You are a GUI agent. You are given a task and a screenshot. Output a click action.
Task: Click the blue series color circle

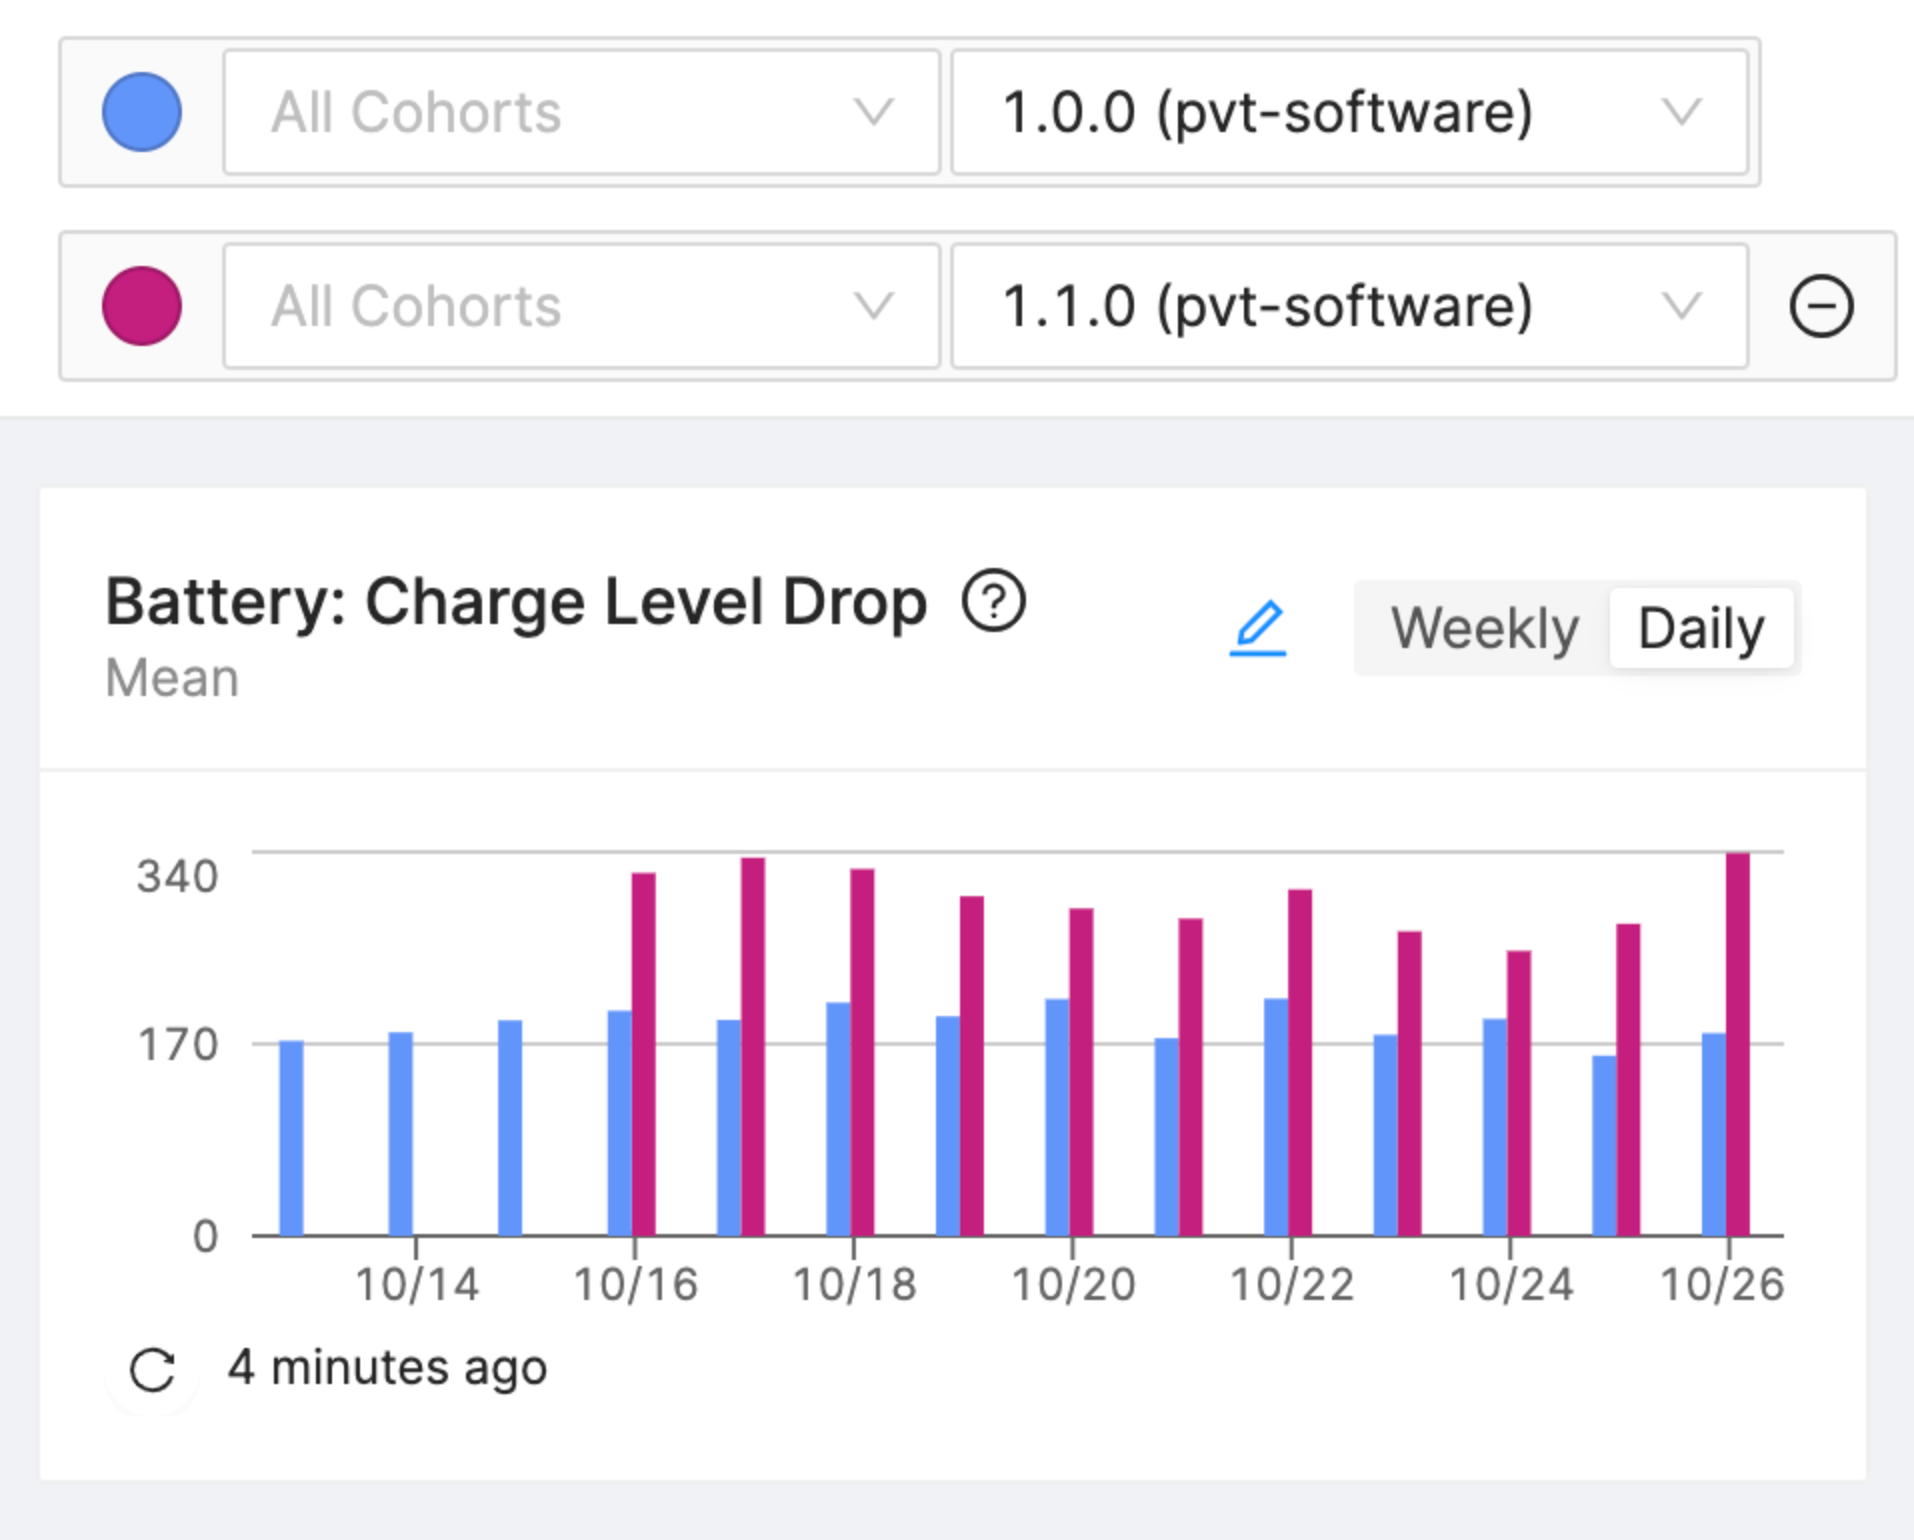(142, 112)
